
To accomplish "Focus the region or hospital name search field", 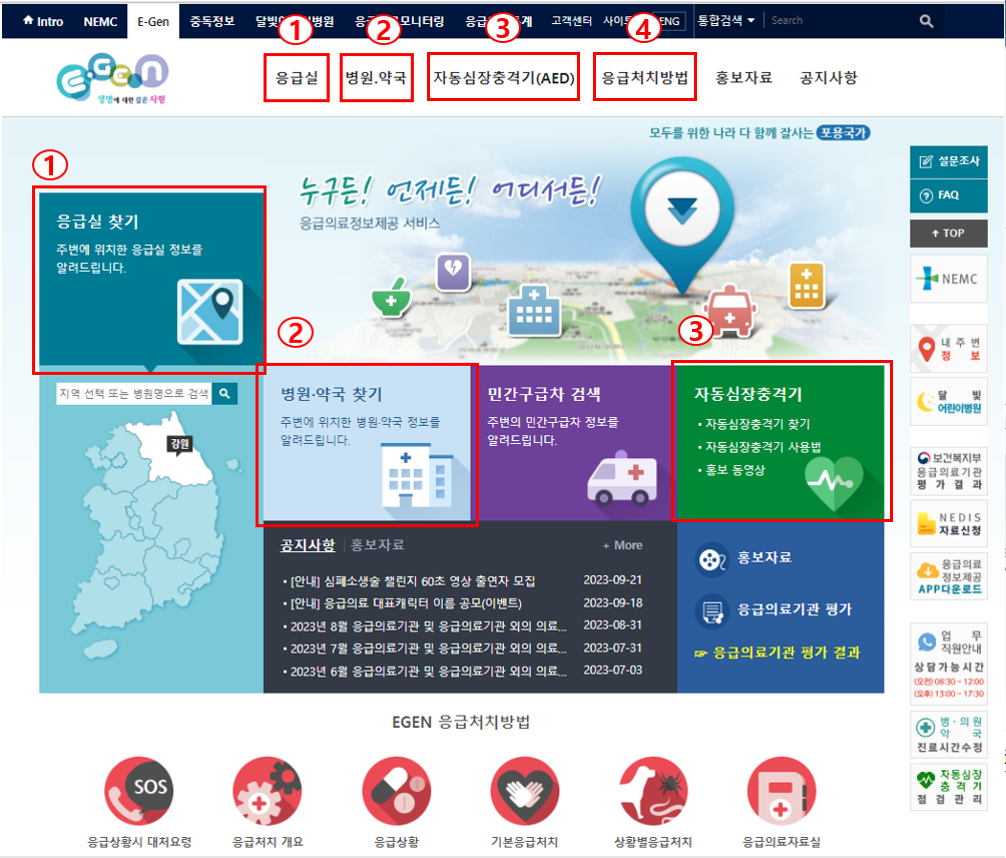I will (133, 393).
